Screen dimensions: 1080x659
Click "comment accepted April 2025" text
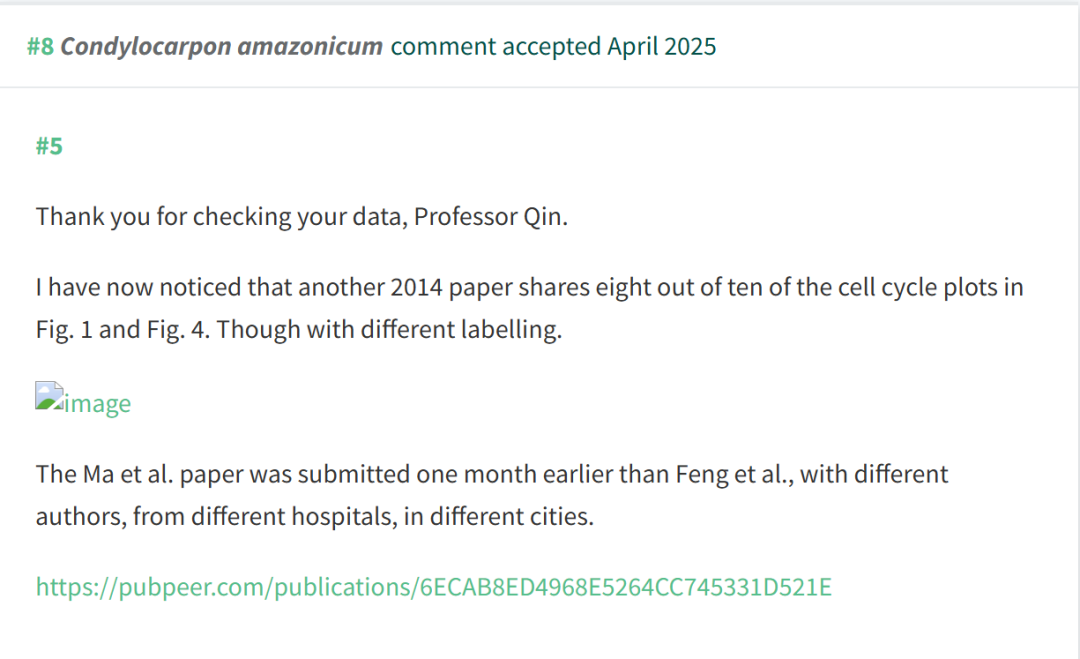click(x=553, y=46)
